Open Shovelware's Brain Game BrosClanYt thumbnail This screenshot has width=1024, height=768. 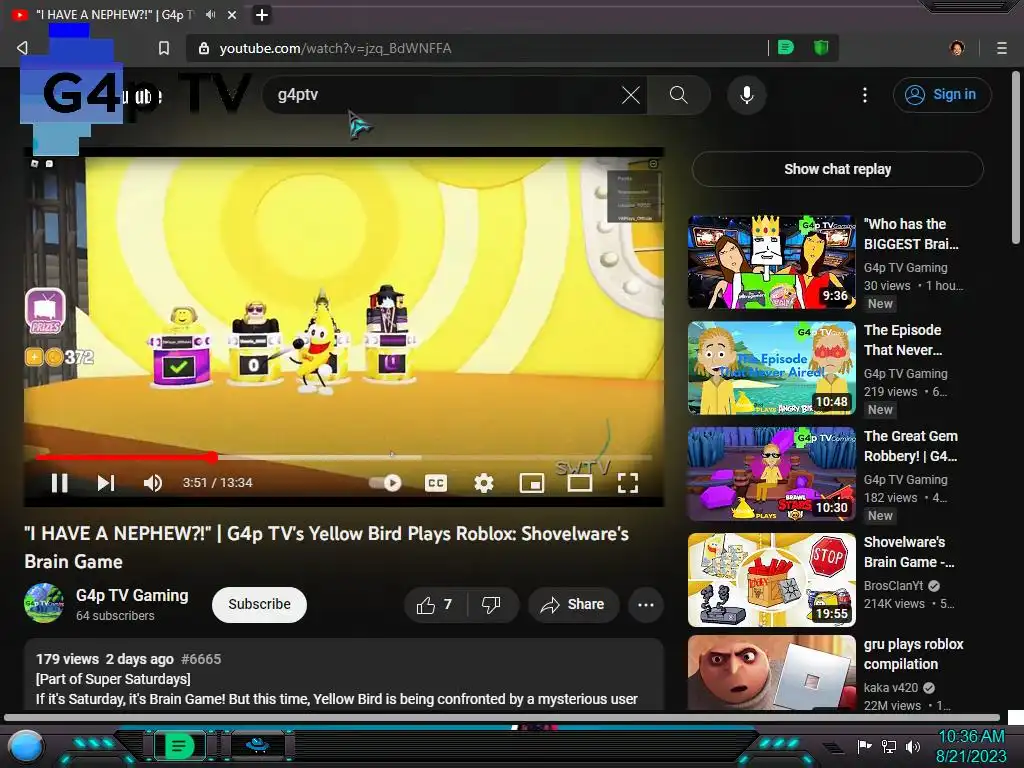(x=771, y=580)
